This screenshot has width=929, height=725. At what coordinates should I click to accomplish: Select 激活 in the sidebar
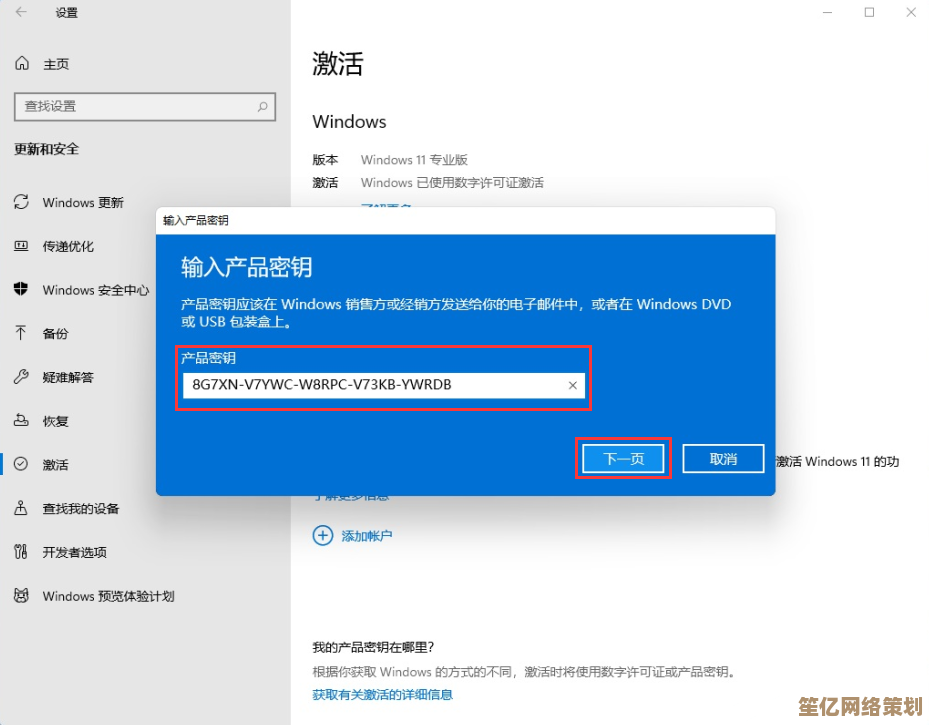click(x=55, y=465)
